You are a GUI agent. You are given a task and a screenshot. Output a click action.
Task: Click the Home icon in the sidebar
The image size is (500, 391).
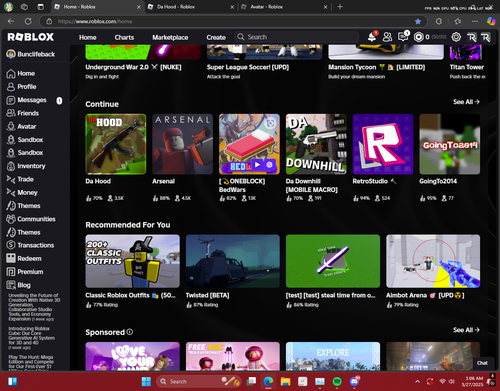11,74
